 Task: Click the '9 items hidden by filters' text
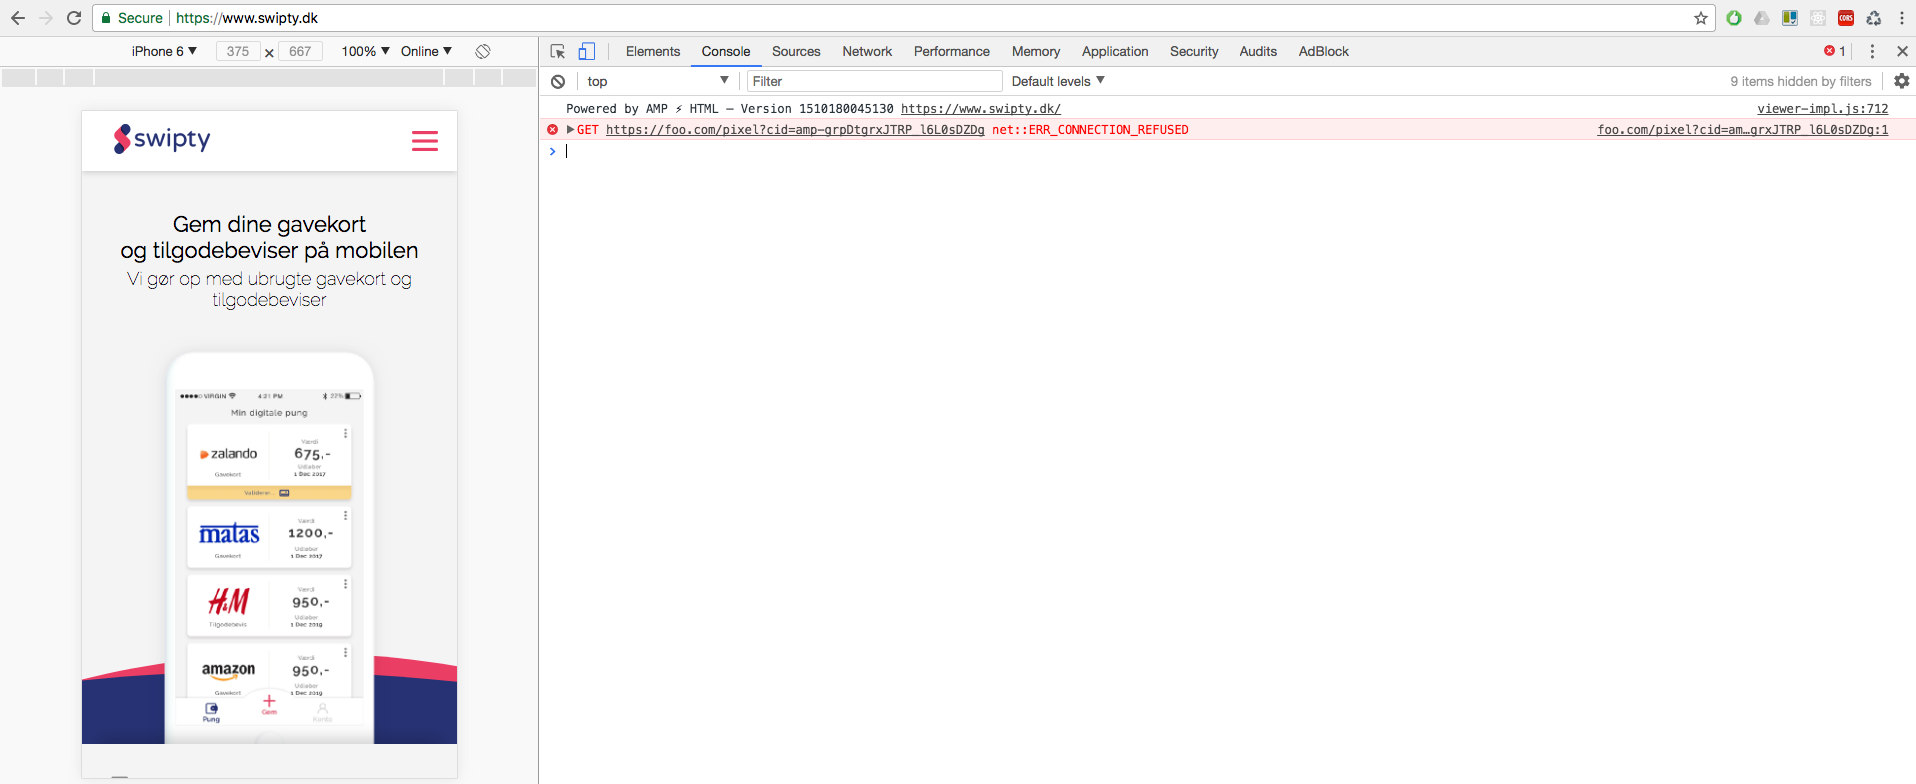(x=1801, y=81)
